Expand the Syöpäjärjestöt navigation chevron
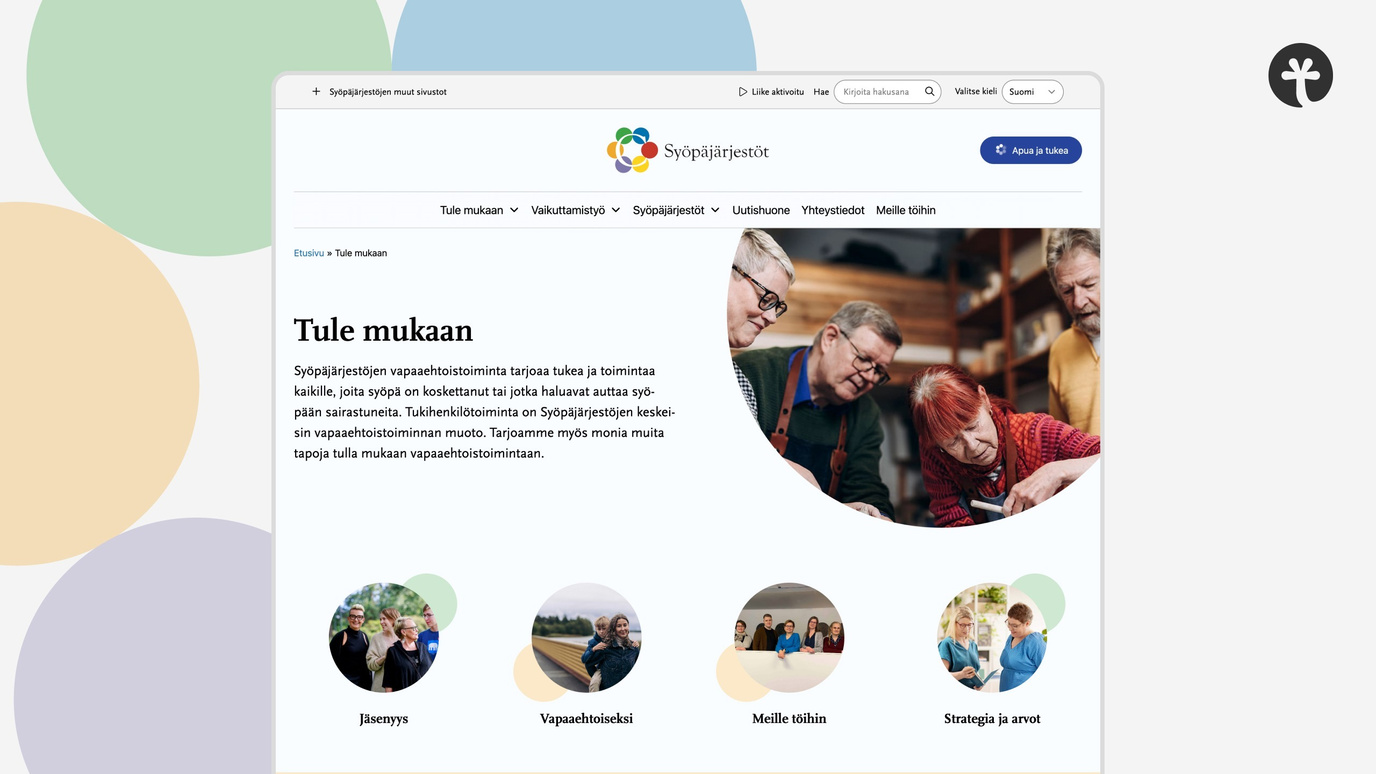The image size is (1376, 774). (715, 210)
